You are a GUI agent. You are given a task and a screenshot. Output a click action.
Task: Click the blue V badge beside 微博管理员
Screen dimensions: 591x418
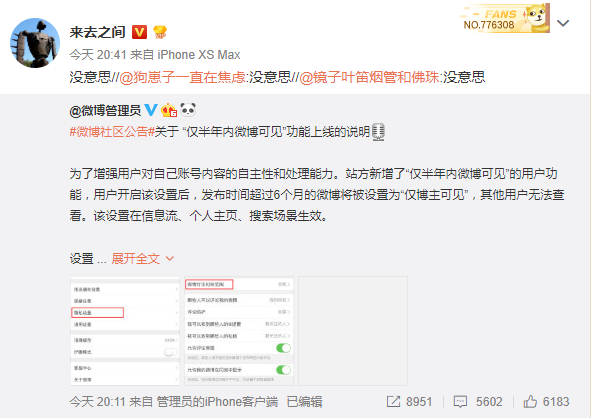click(151, 110)
